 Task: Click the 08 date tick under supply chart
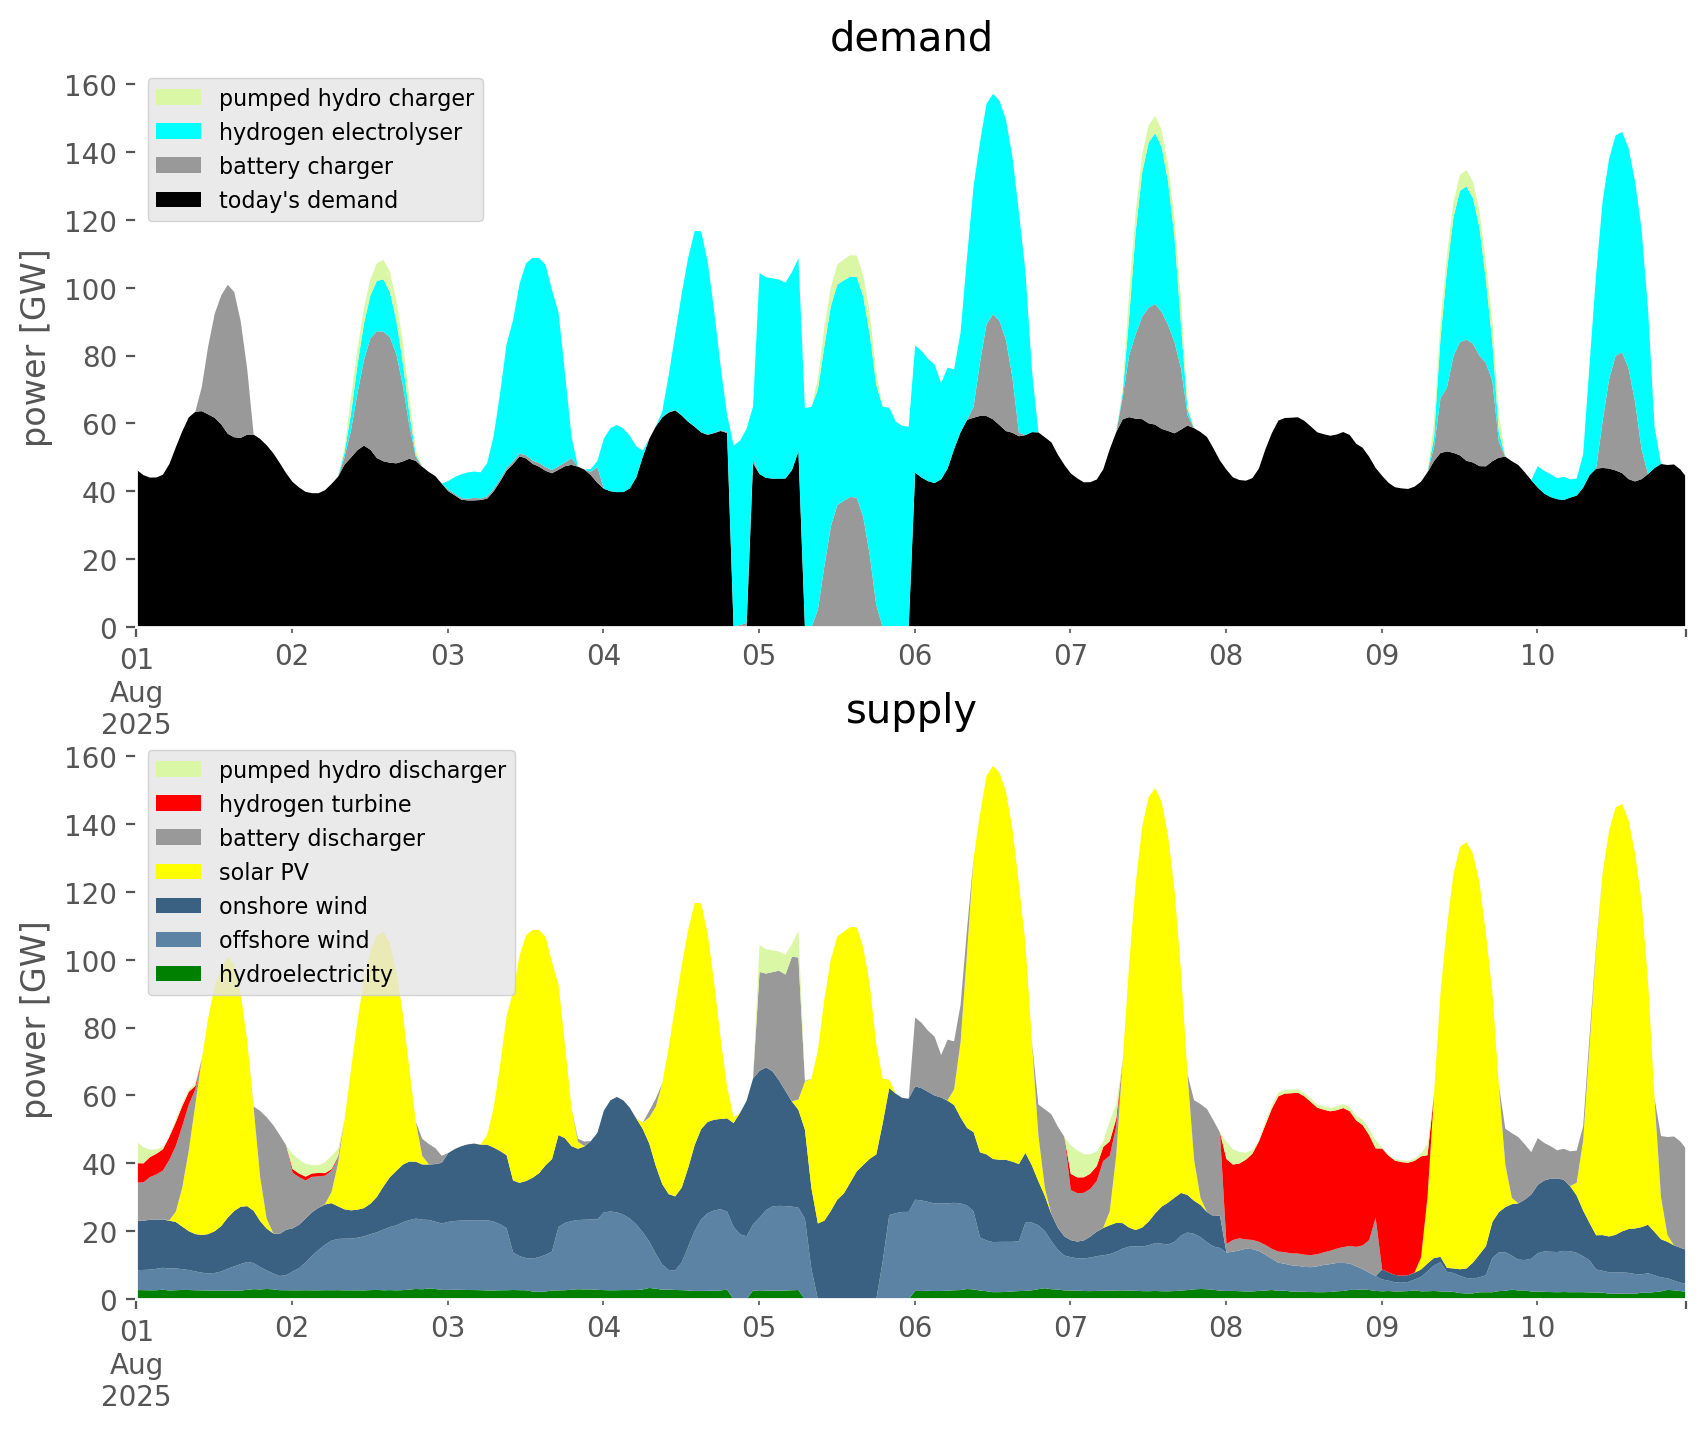pyautogui.click(x=1226, y=1328)
